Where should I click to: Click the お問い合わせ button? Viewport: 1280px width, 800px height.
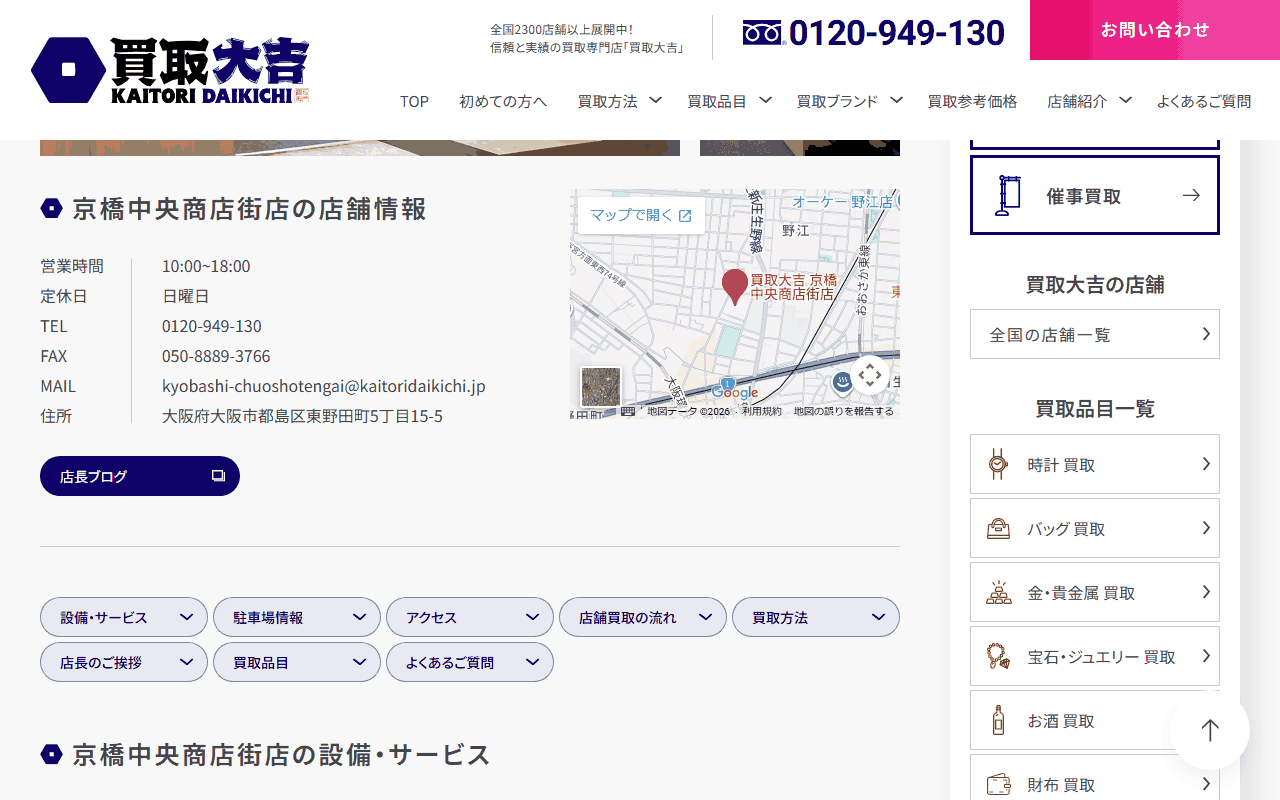[x=1155, y=30]
